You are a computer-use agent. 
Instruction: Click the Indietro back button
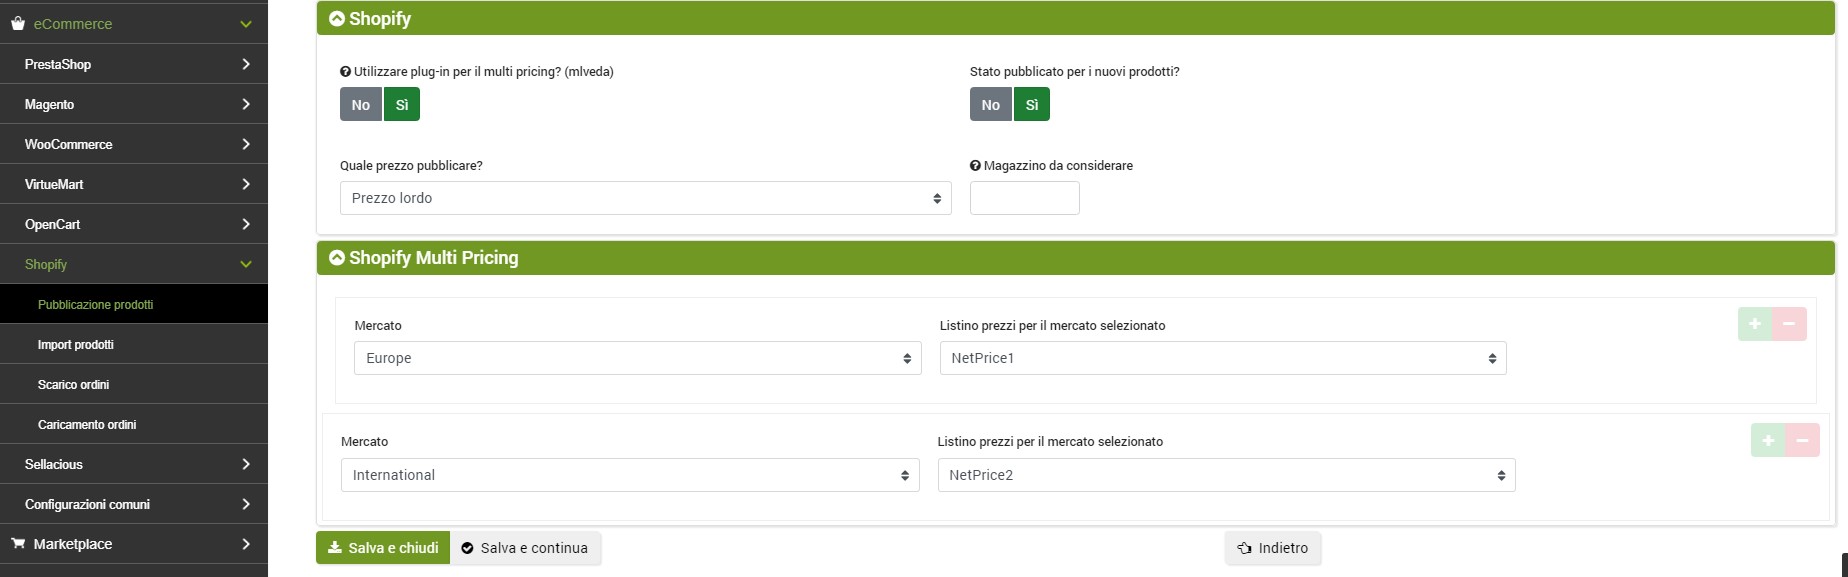[x=1273, y=548]
